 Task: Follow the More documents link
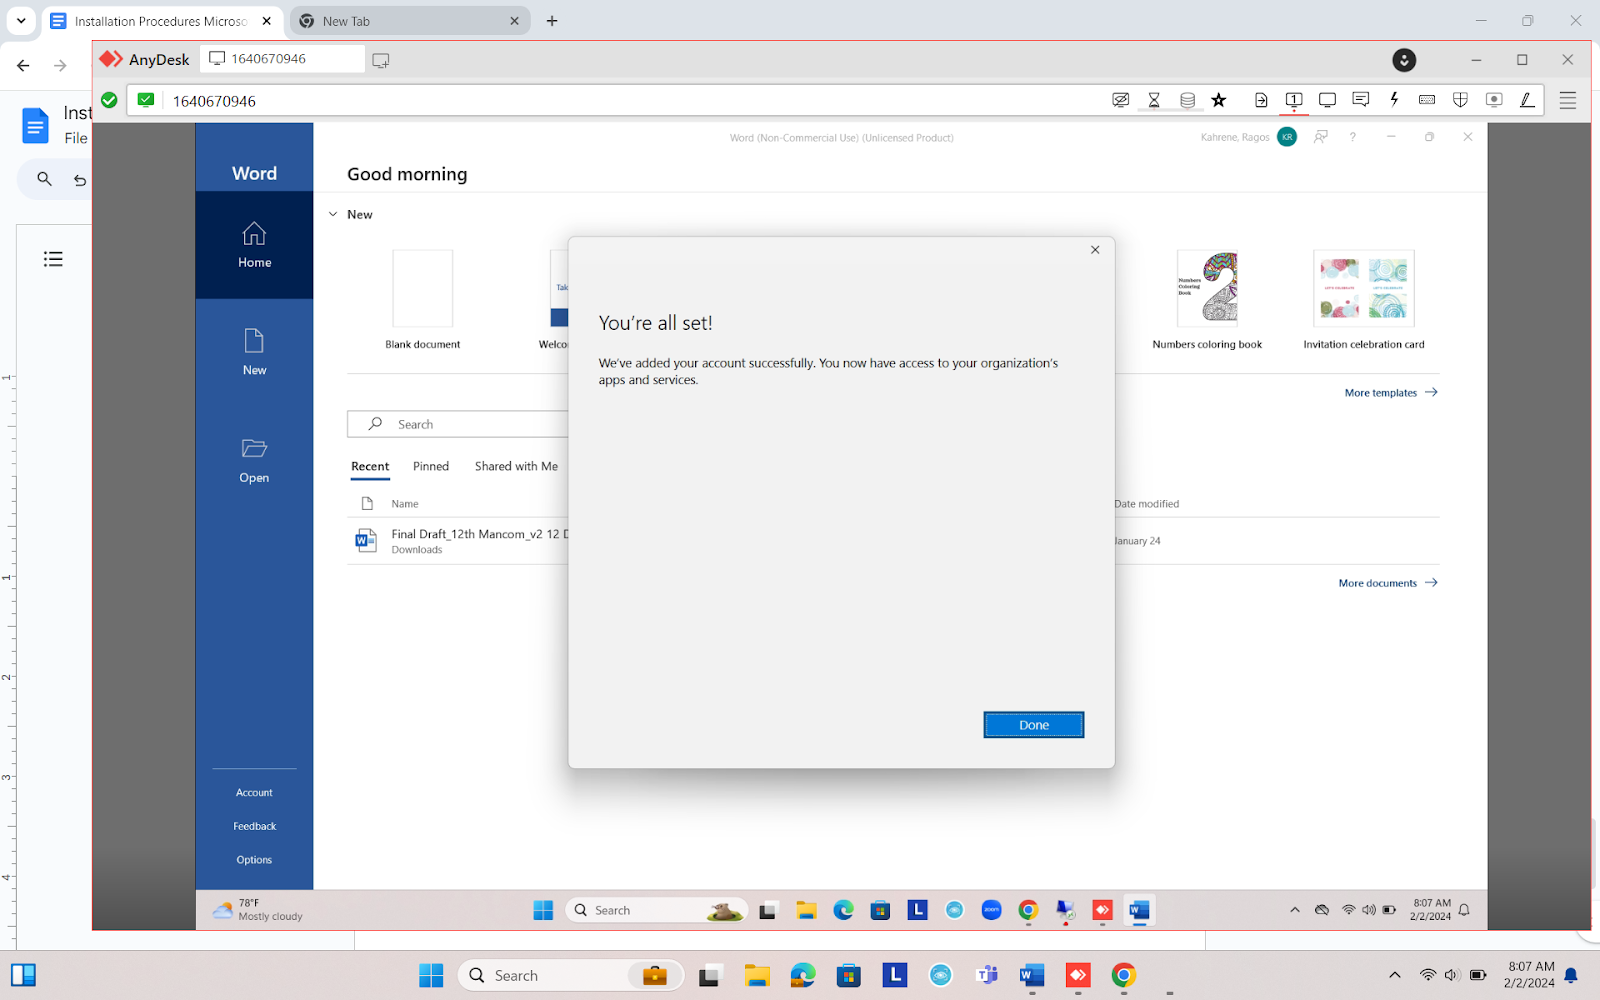point(1388,583)
